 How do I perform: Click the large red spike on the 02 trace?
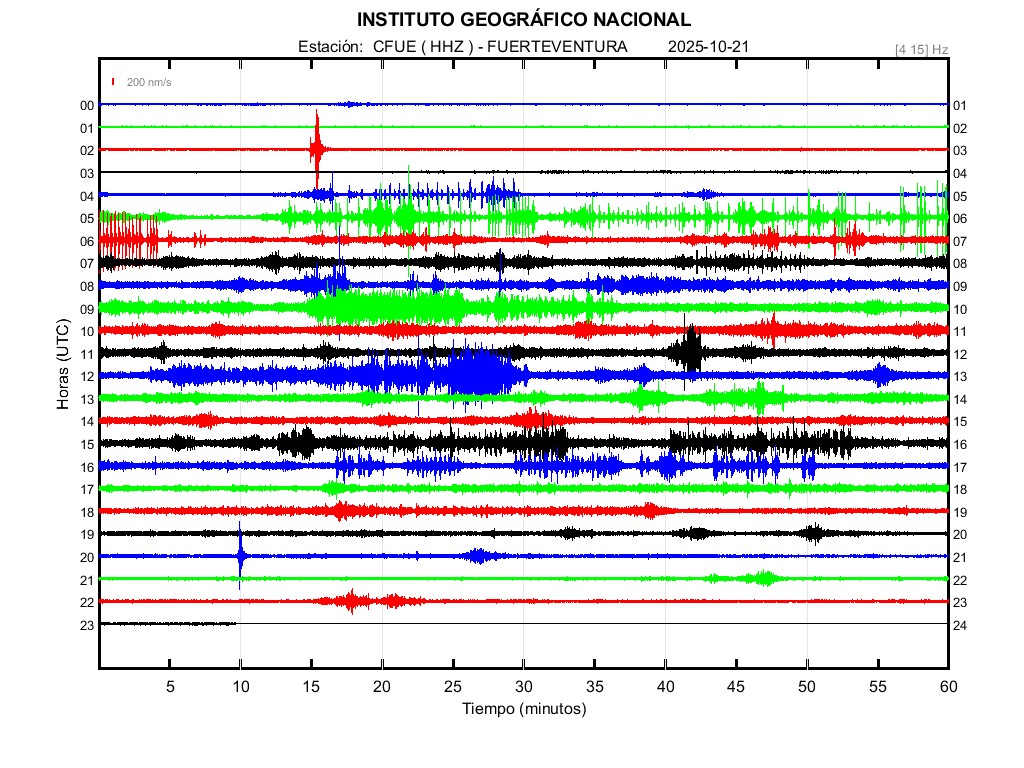pyautogui.click(x=317, y=149)
